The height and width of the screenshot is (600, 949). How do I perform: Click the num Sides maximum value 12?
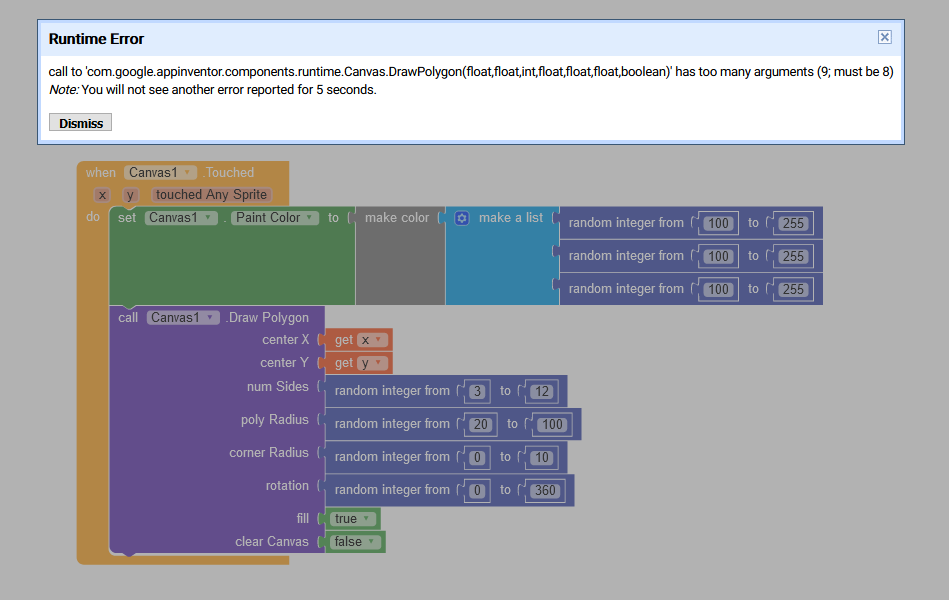point(542,392)
